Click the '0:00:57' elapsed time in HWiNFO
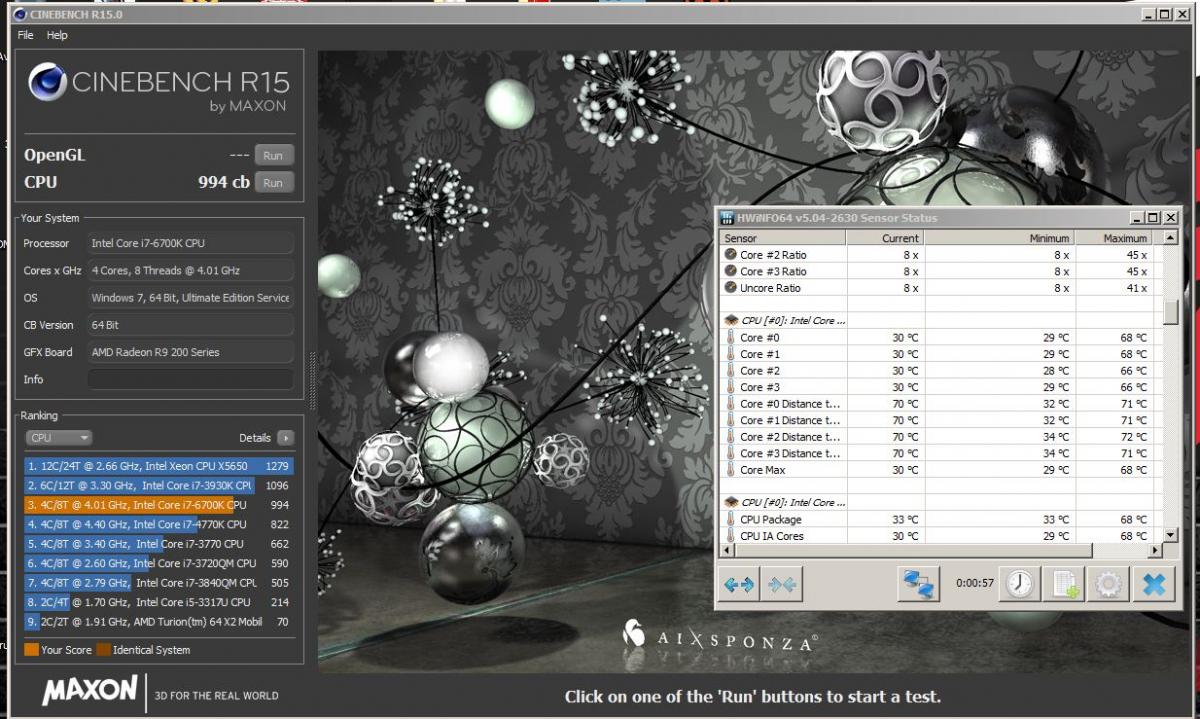Image resolution: width=1200 pixels, height=719 pixels. (x=974, y=583)
